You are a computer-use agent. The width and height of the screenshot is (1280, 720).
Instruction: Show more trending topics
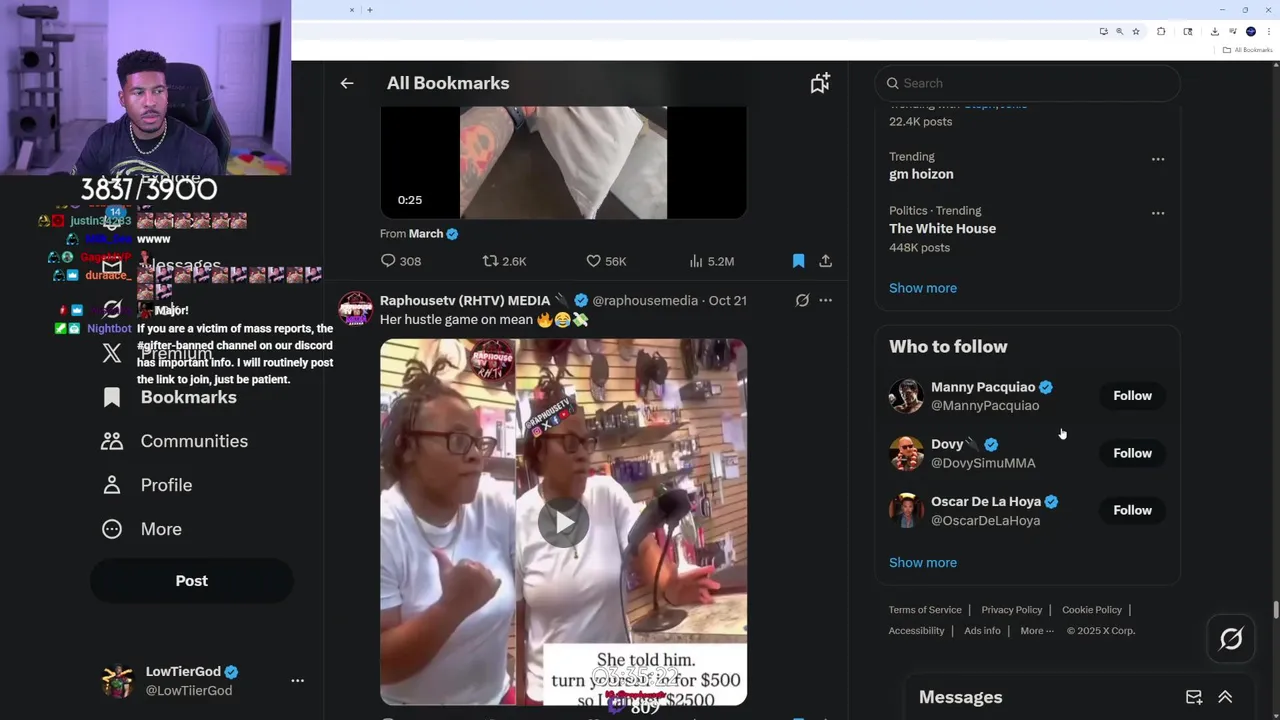(923, 288)
